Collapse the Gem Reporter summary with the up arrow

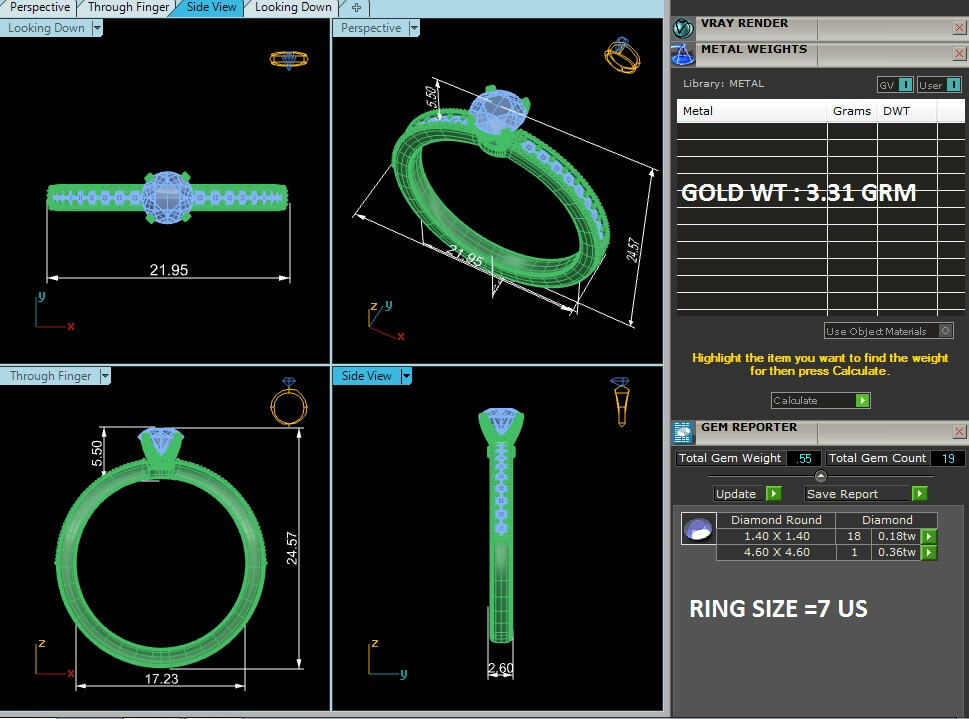coord(820,476)
